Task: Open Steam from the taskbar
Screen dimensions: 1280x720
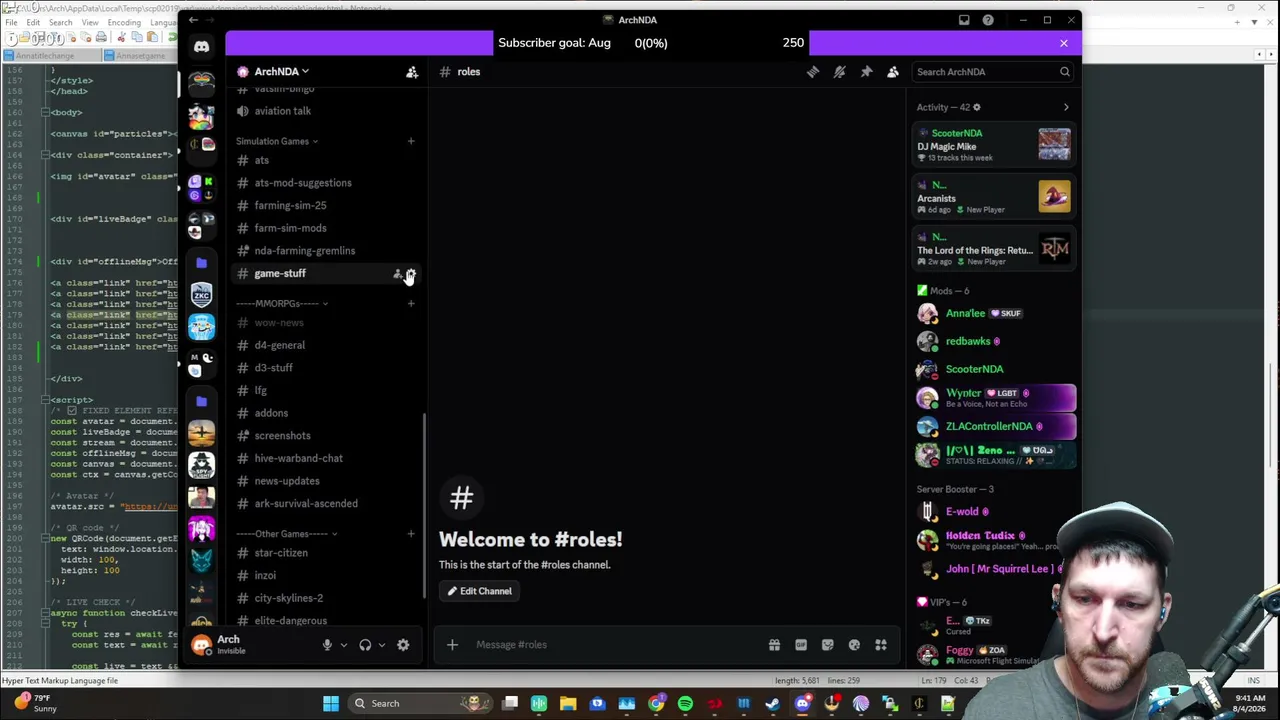Action: pyautogui.click(x=772, y=704)
